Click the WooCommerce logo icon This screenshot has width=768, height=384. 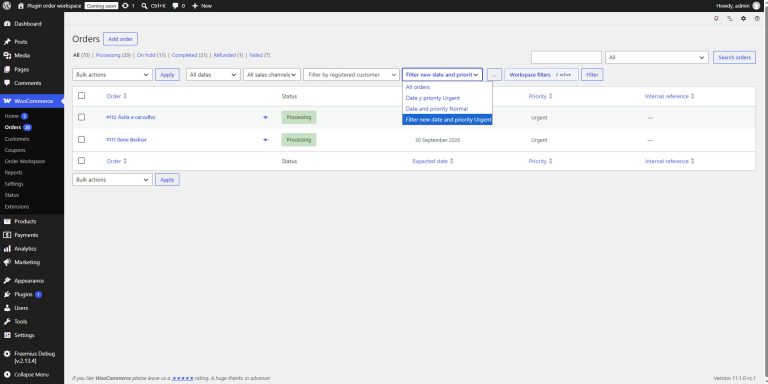coord(7,101)
